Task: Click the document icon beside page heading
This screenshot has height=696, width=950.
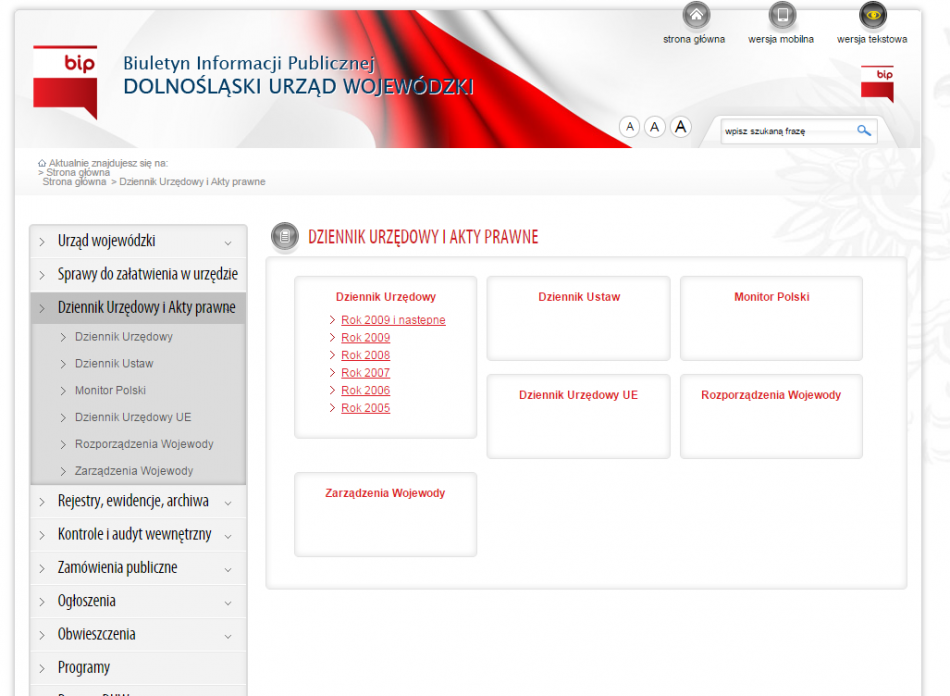Action: (285, 236)
